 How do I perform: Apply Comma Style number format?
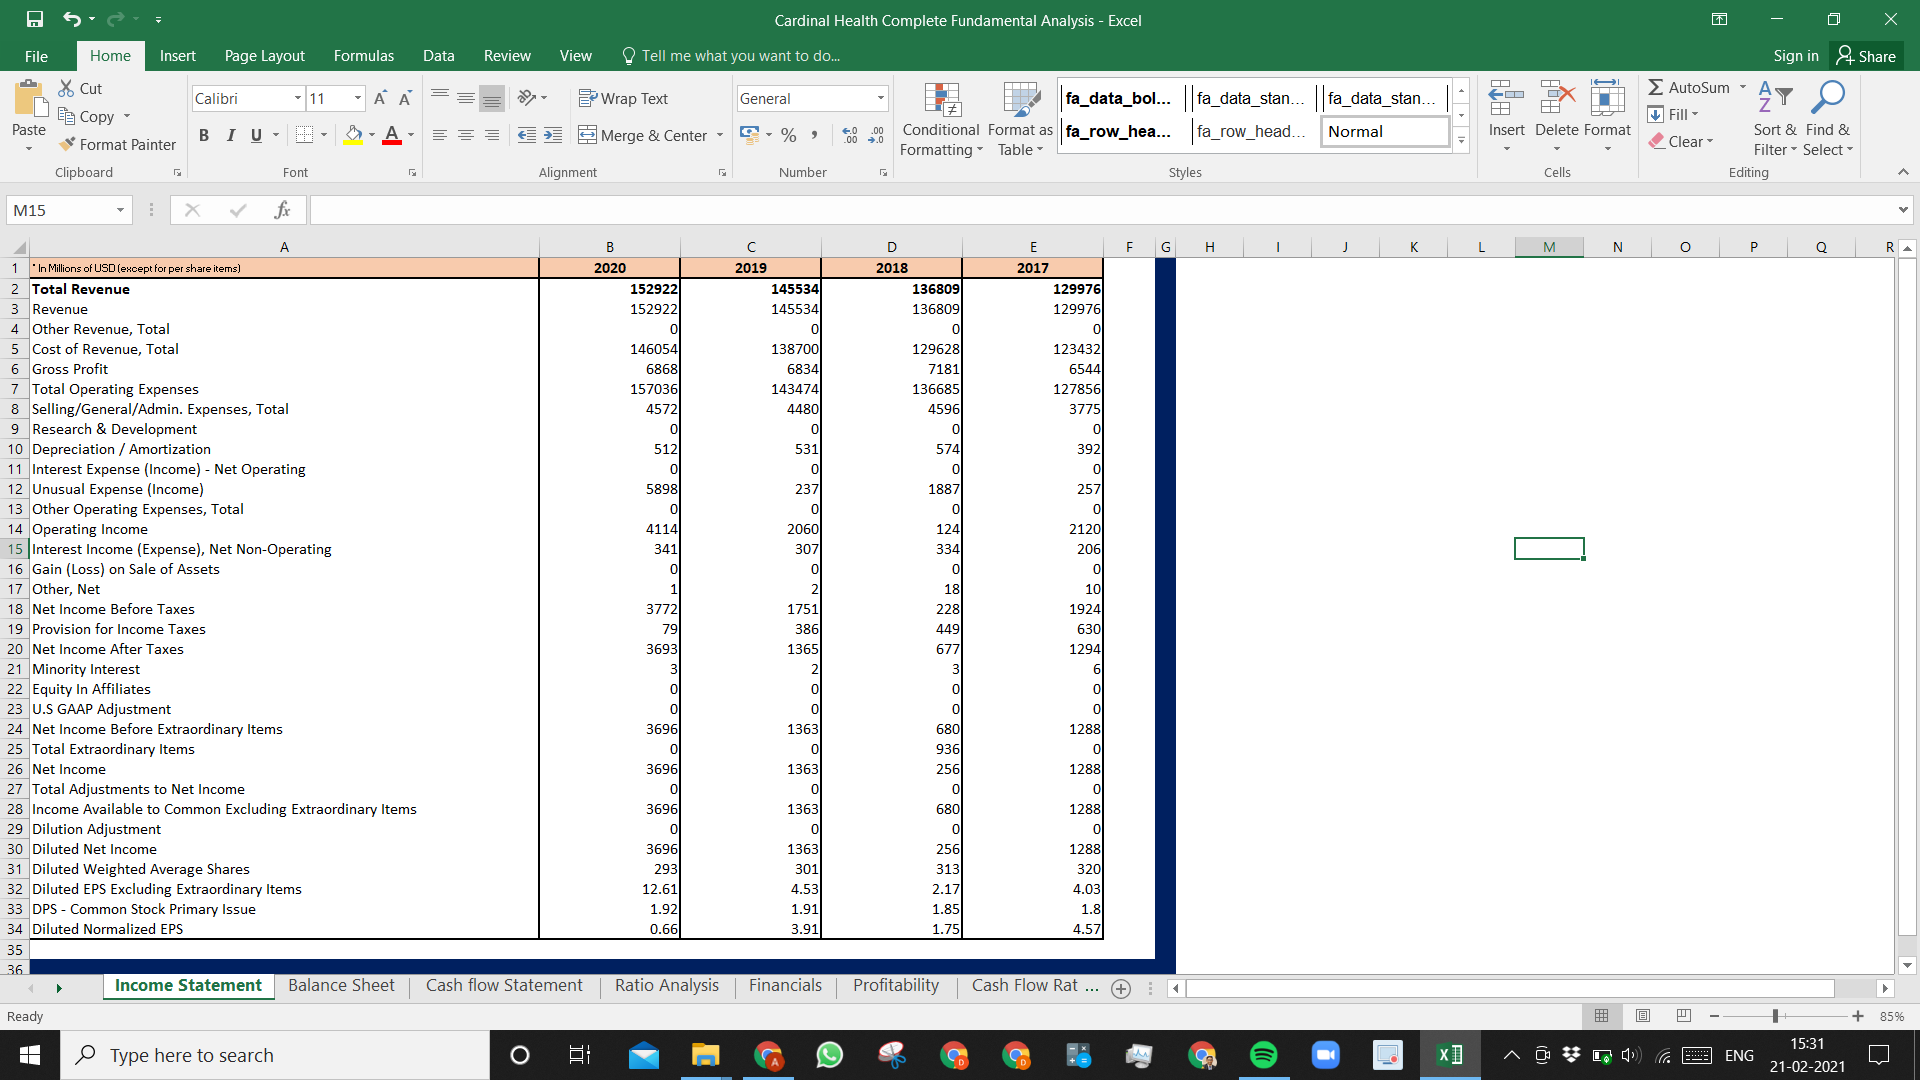815,135
